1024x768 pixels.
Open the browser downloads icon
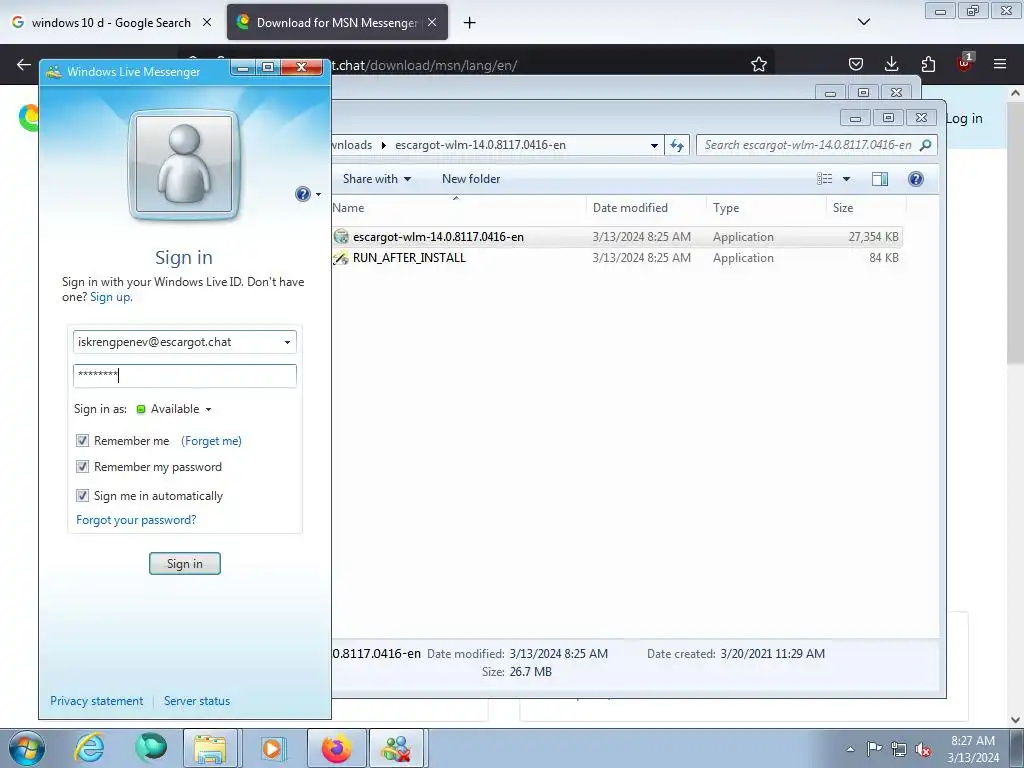point(891,64)
